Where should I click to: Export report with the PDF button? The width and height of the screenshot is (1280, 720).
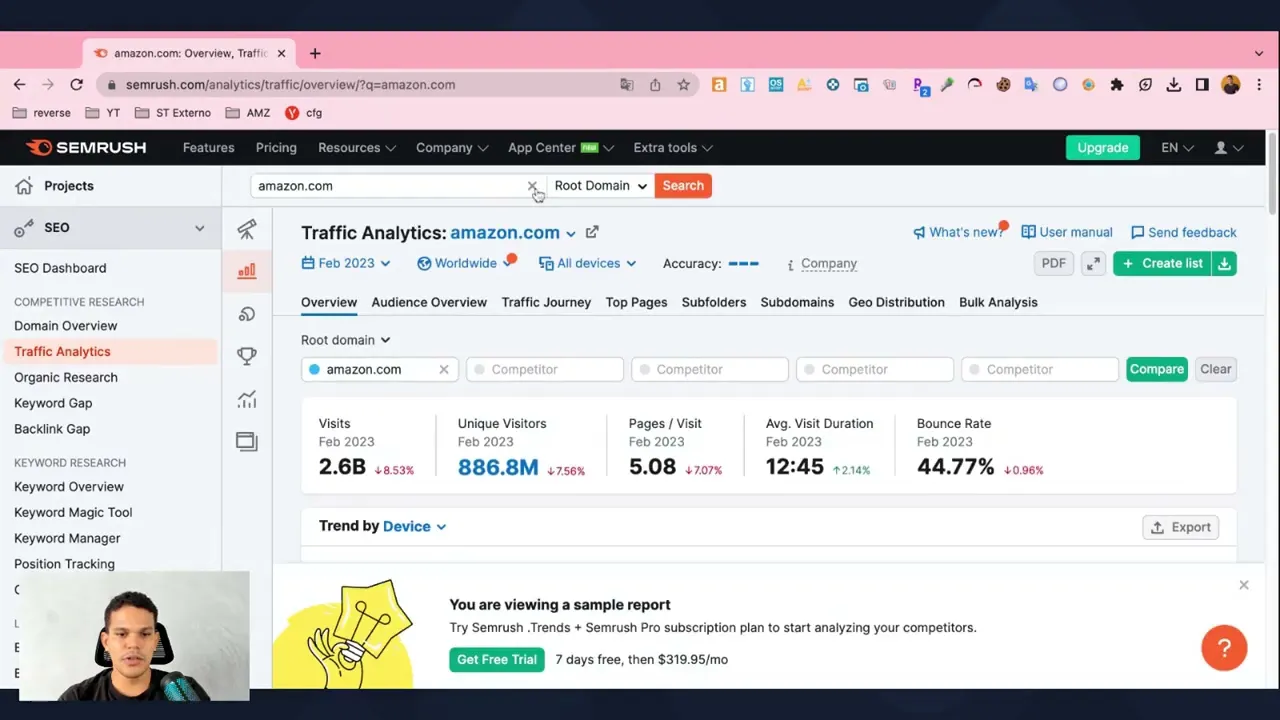tap(1053, 263)
